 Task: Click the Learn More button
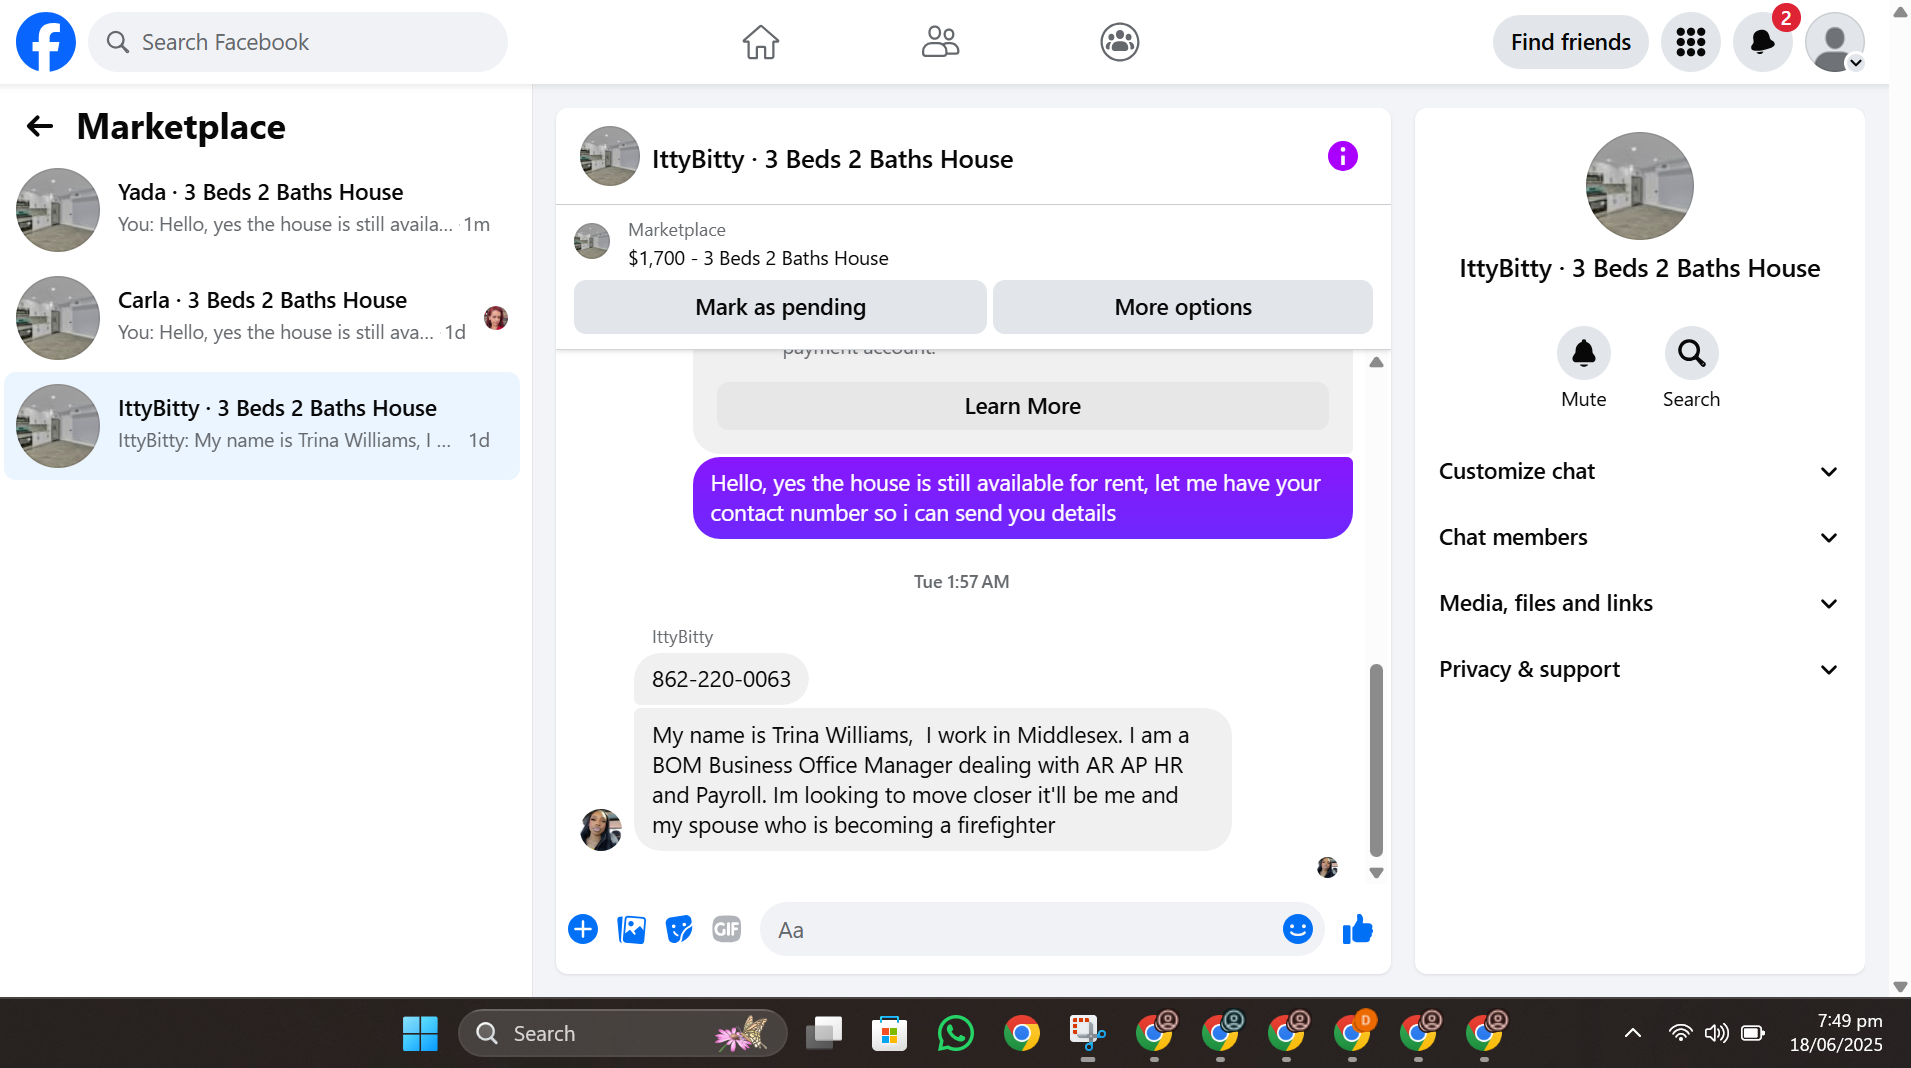(x=1022, y=406)
